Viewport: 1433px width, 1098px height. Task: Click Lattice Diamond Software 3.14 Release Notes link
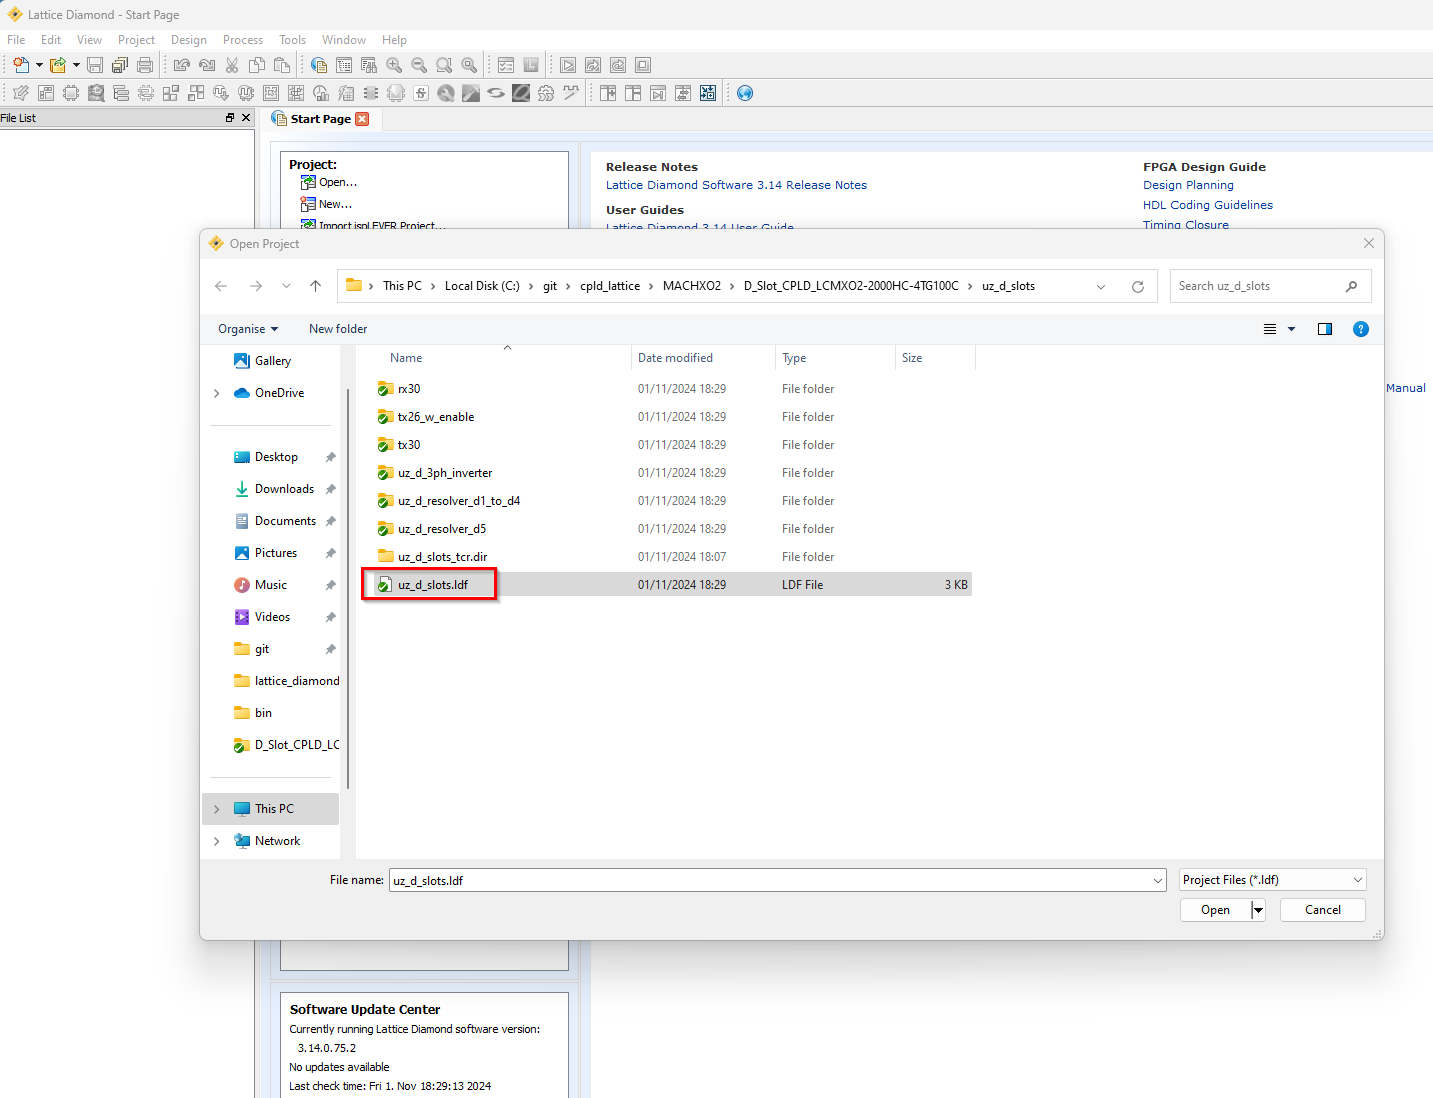pyautogui.click(x=736, y=185)
